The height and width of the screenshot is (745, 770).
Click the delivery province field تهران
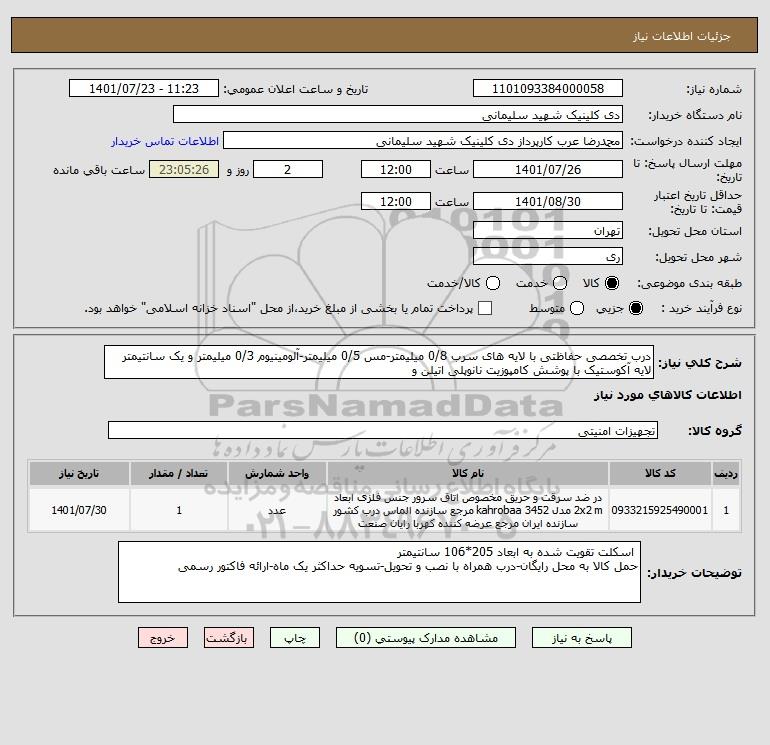click(x=548, y=230)
